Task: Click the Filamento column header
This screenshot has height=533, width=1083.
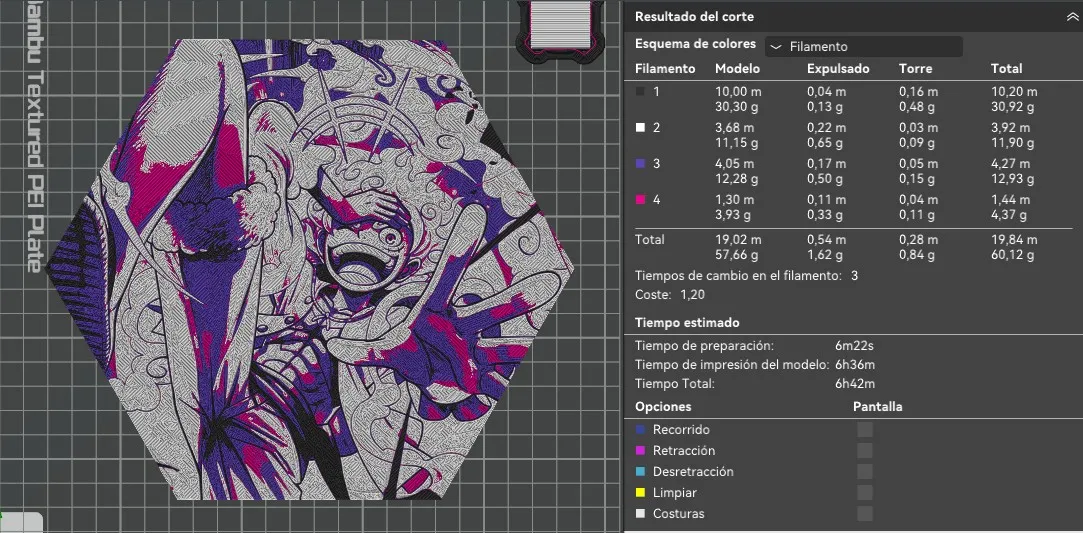Action: tap(664, 68)
